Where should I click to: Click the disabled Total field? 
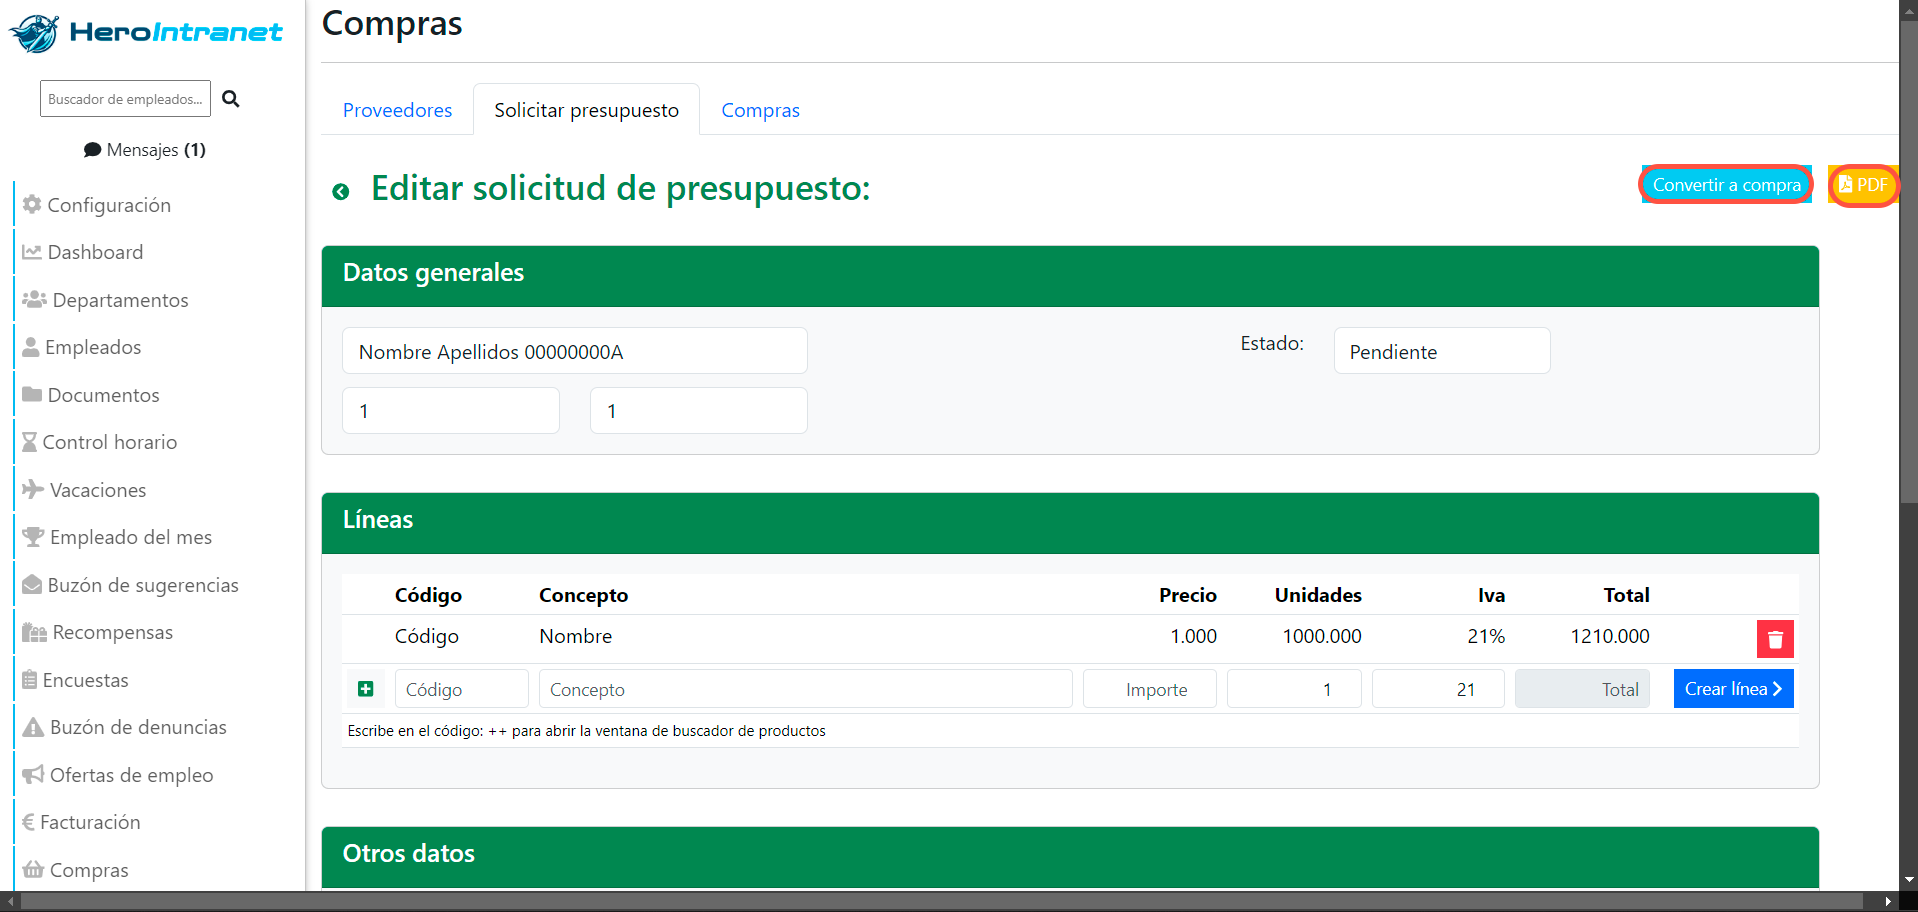point(1582,689)
